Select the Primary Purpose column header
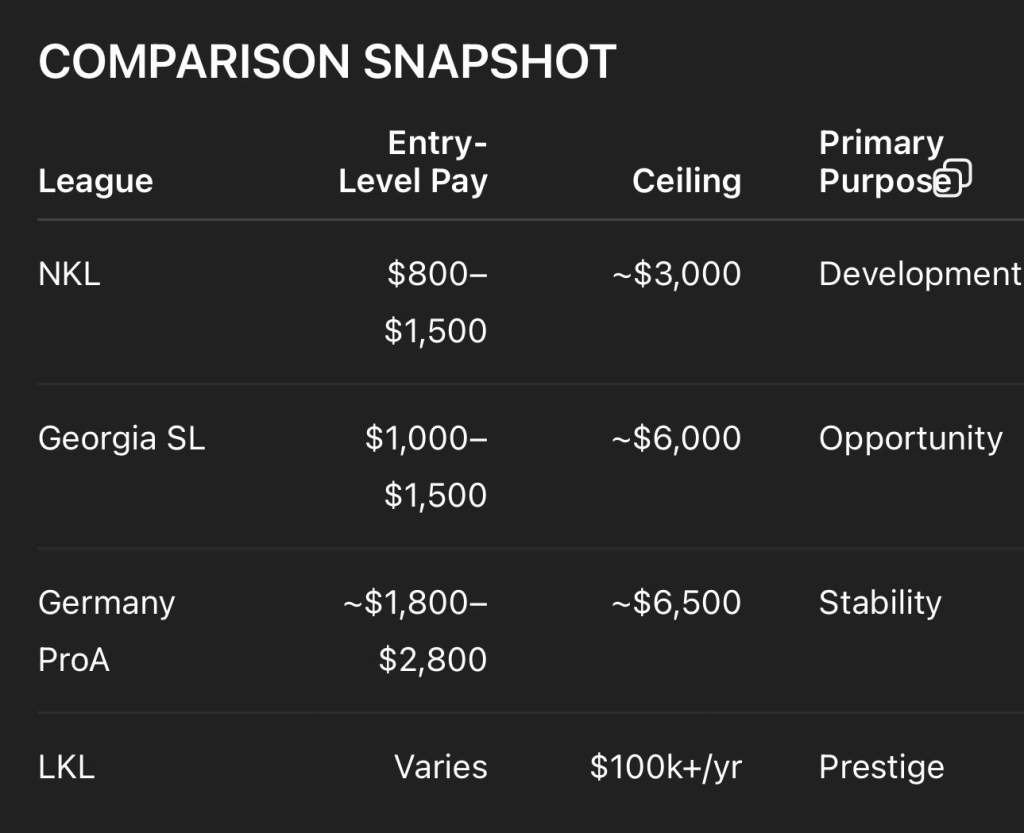Screen dimensions: 1024x833 (880, 162)
